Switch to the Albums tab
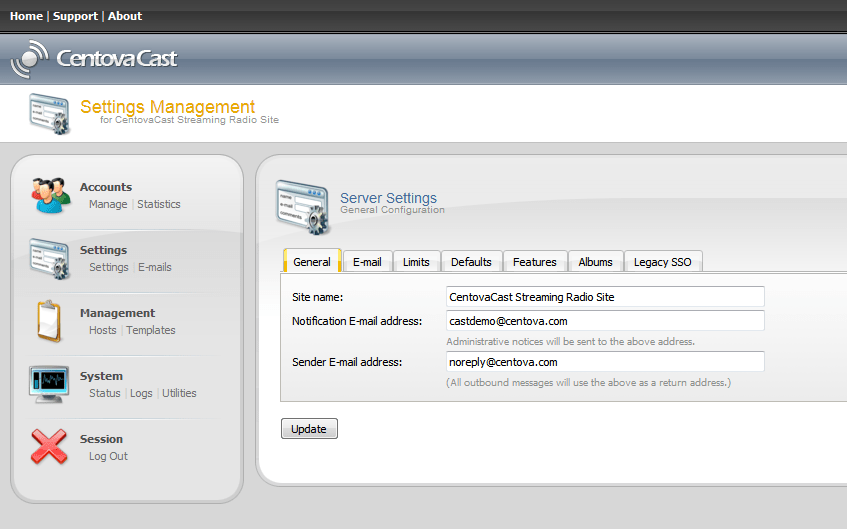847x529 pixels. coord(595,262)
